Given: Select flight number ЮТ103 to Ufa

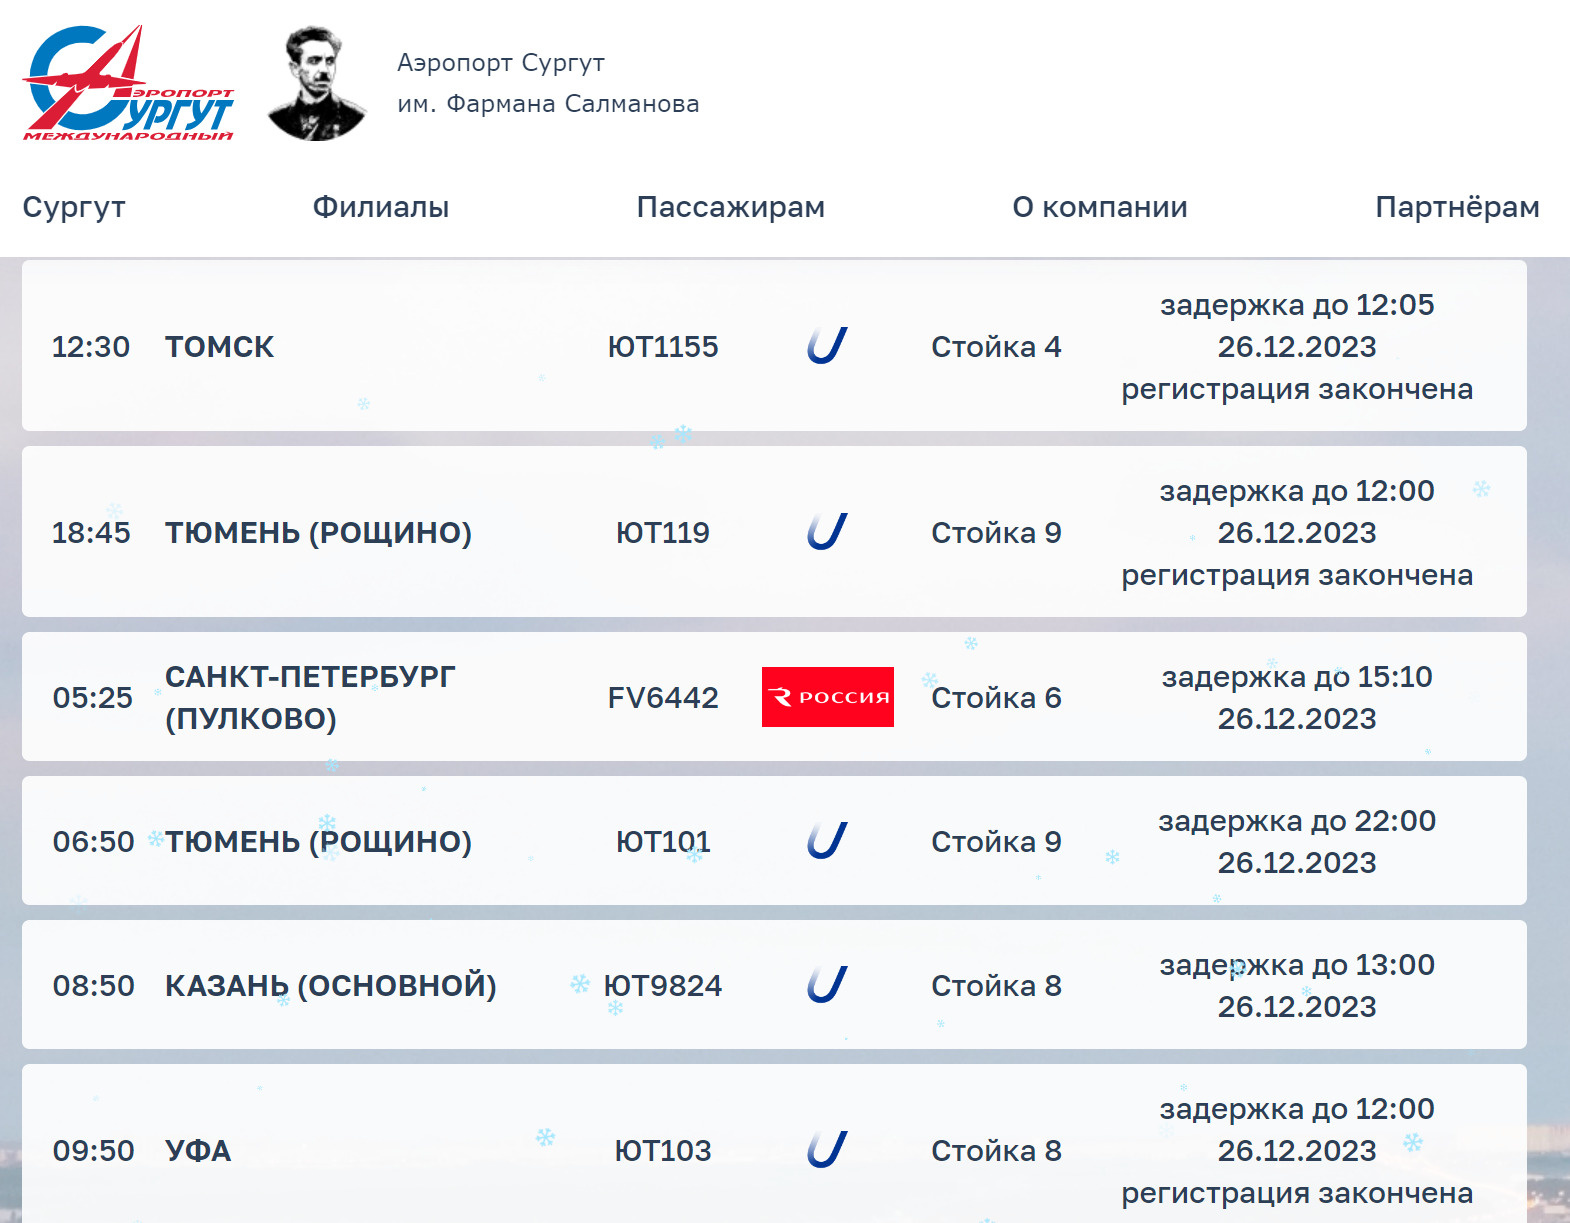Looking at the screenshot, I should 662,1151.
